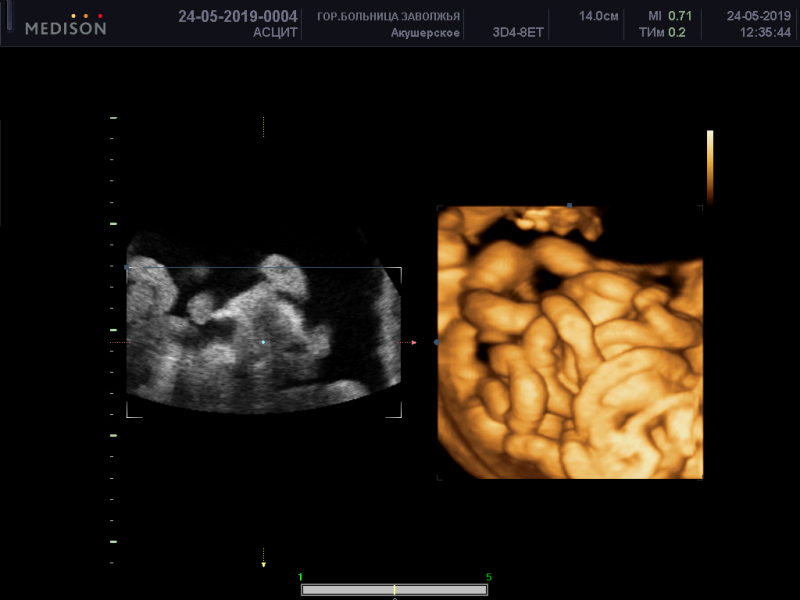Screen dimensions: 800x600
Task: Click the 2D grayscale ultrasound image
Action: click(263, 321)
